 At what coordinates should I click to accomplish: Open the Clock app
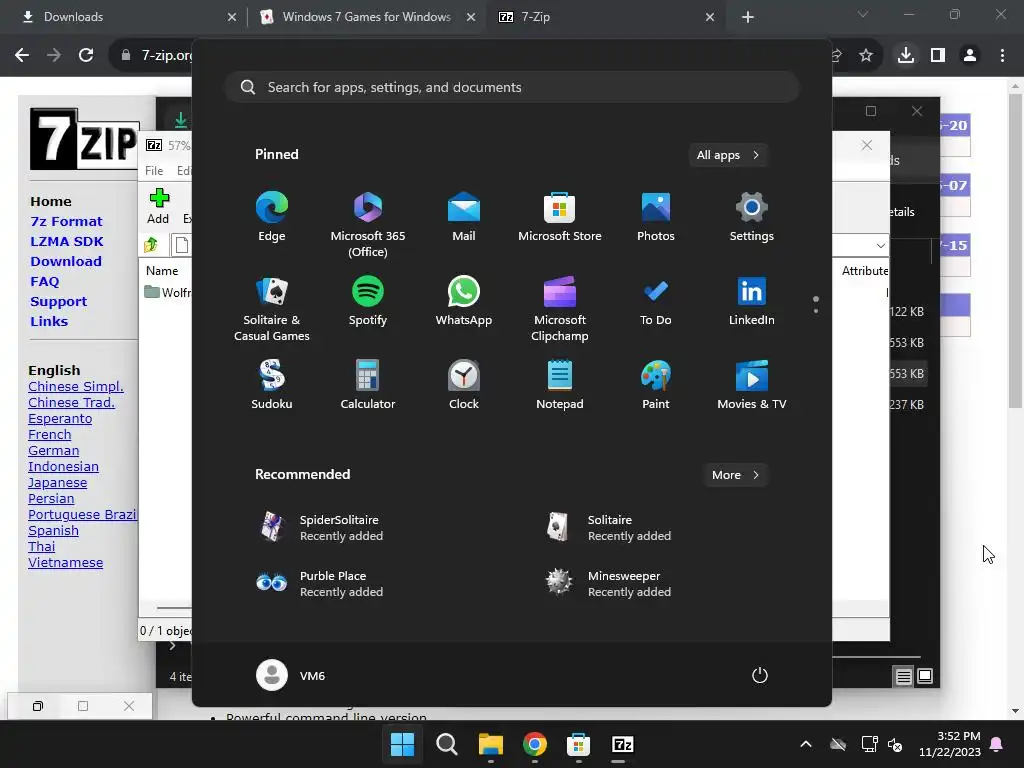pyautogui.click(x=464, y=385)
